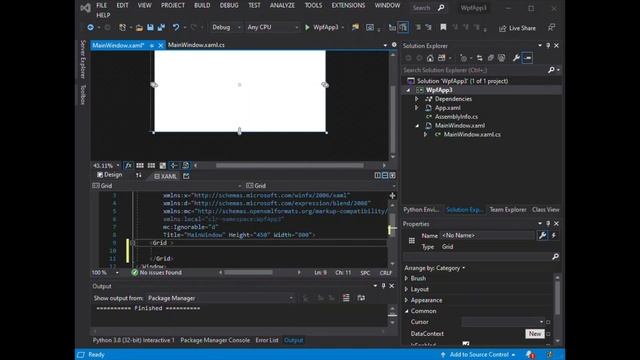
Task: Click the Properties search magnifier icon
Action: 555,257
